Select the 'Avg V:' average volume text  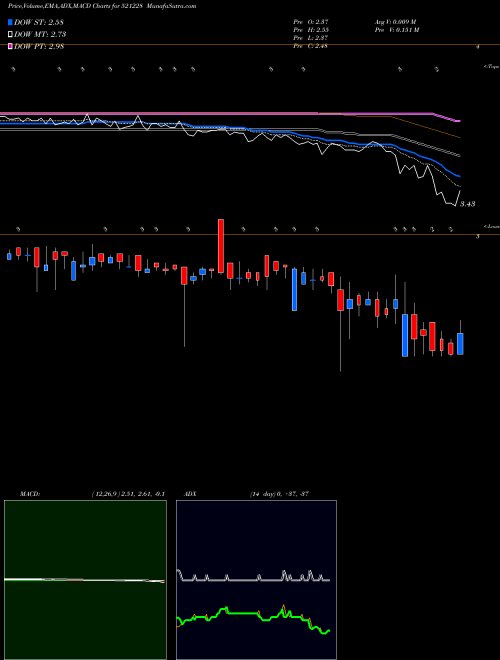[x=395, y=21]
